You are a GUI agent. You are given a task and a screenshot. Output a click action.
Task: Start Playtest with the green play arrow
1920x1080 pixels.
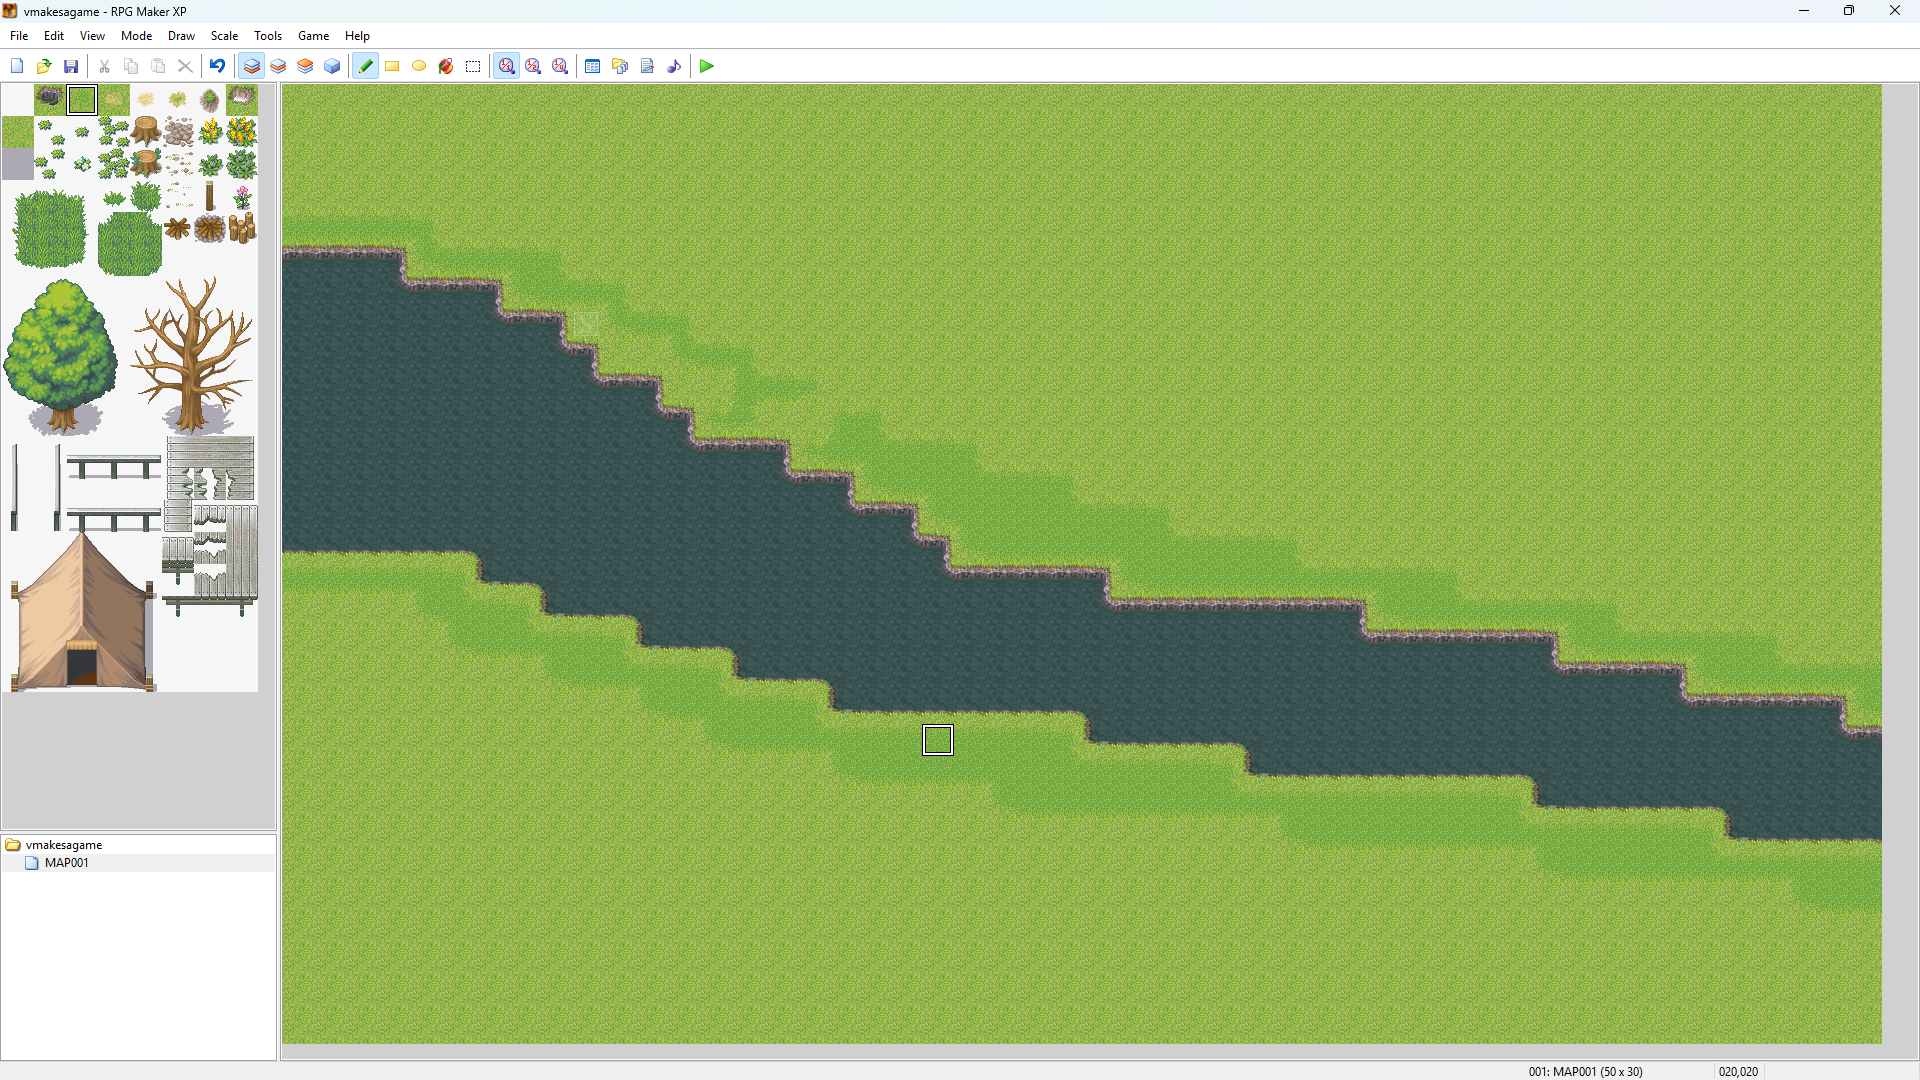(x=707, y=66)
